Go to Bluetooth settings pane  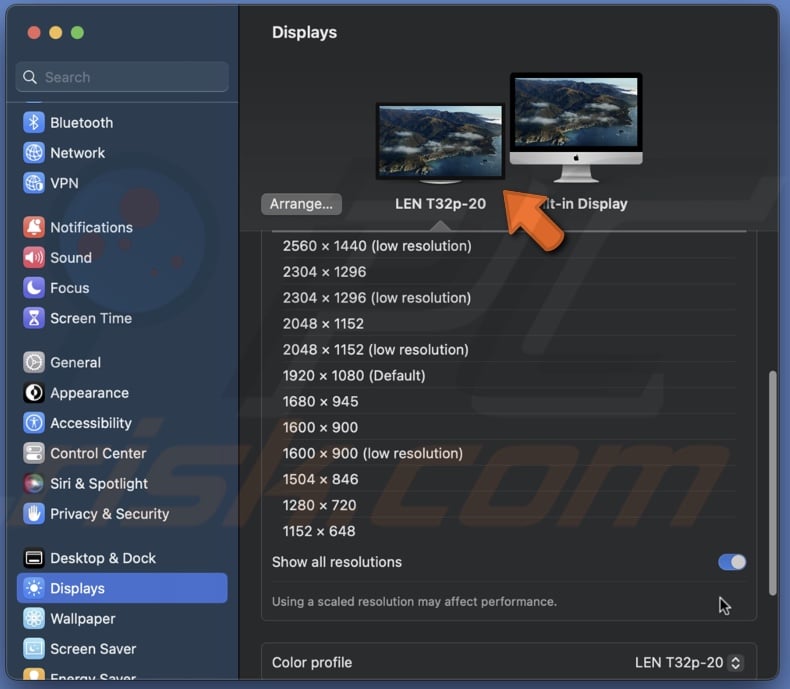[122, 122]
